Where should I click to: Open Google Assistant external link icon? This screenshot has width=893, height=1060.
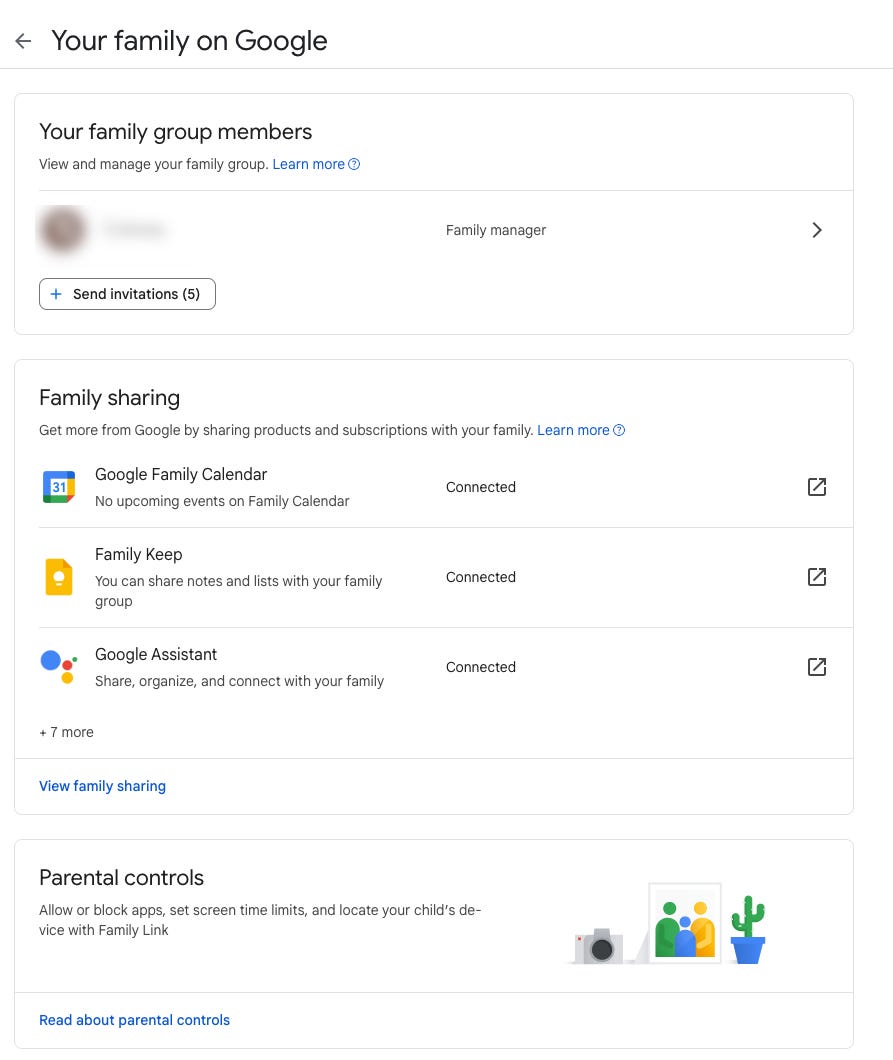(817, 667)
